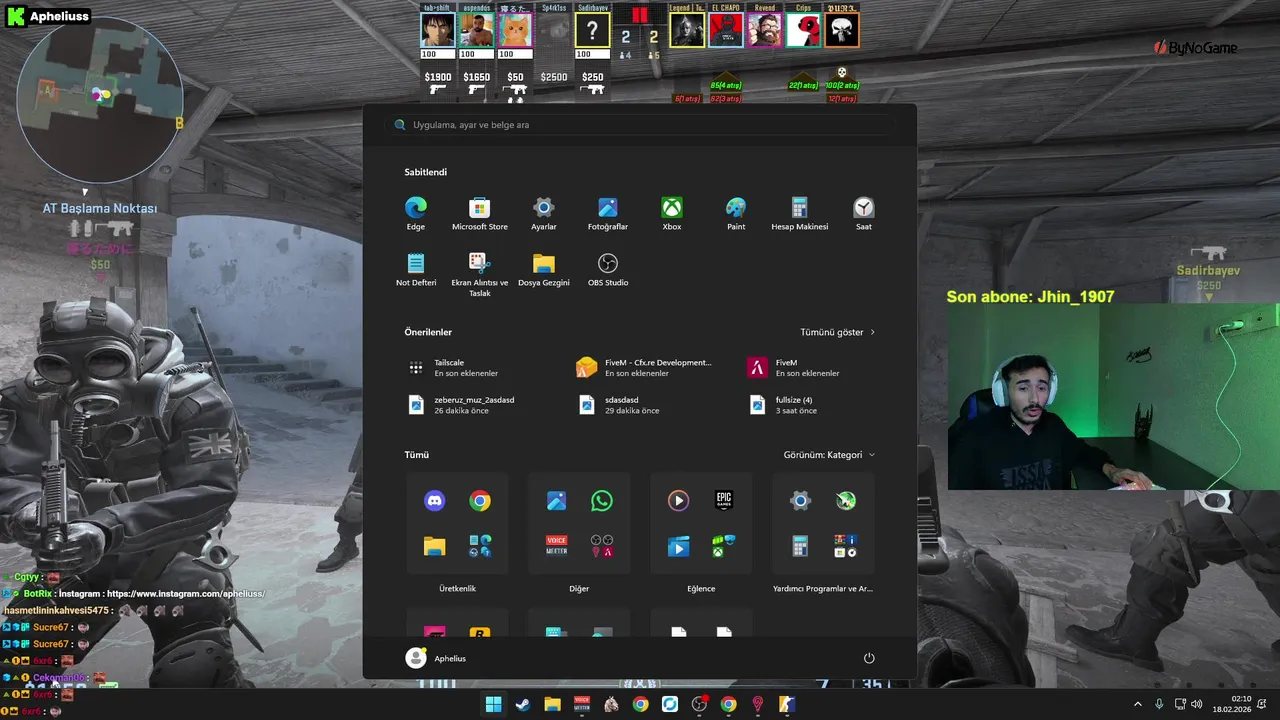Open Hesap Makinesi calculator
Image resolution: width=1280 pixels, height=720 pixels.
click(x=800, y=213)
